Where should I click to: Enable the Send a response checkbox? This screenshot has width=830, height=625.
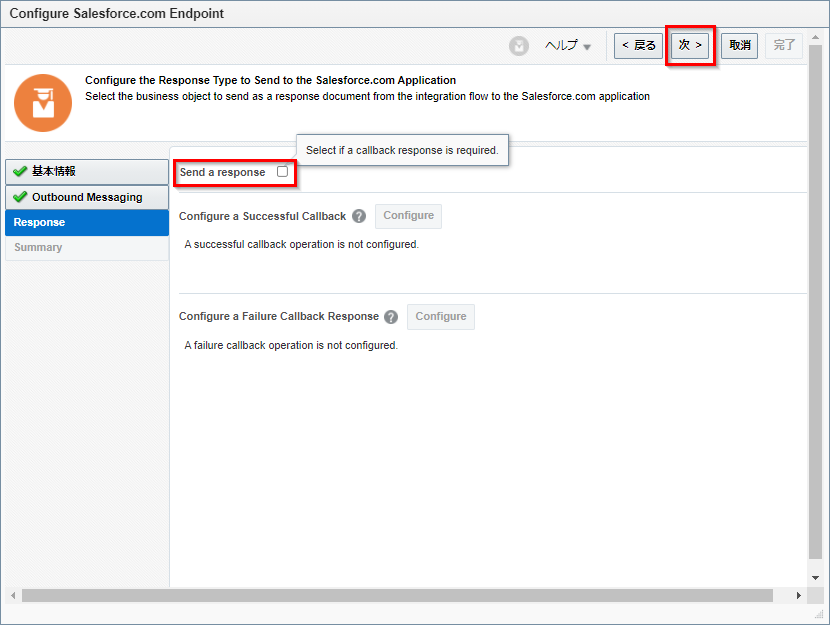pos(282,172)
